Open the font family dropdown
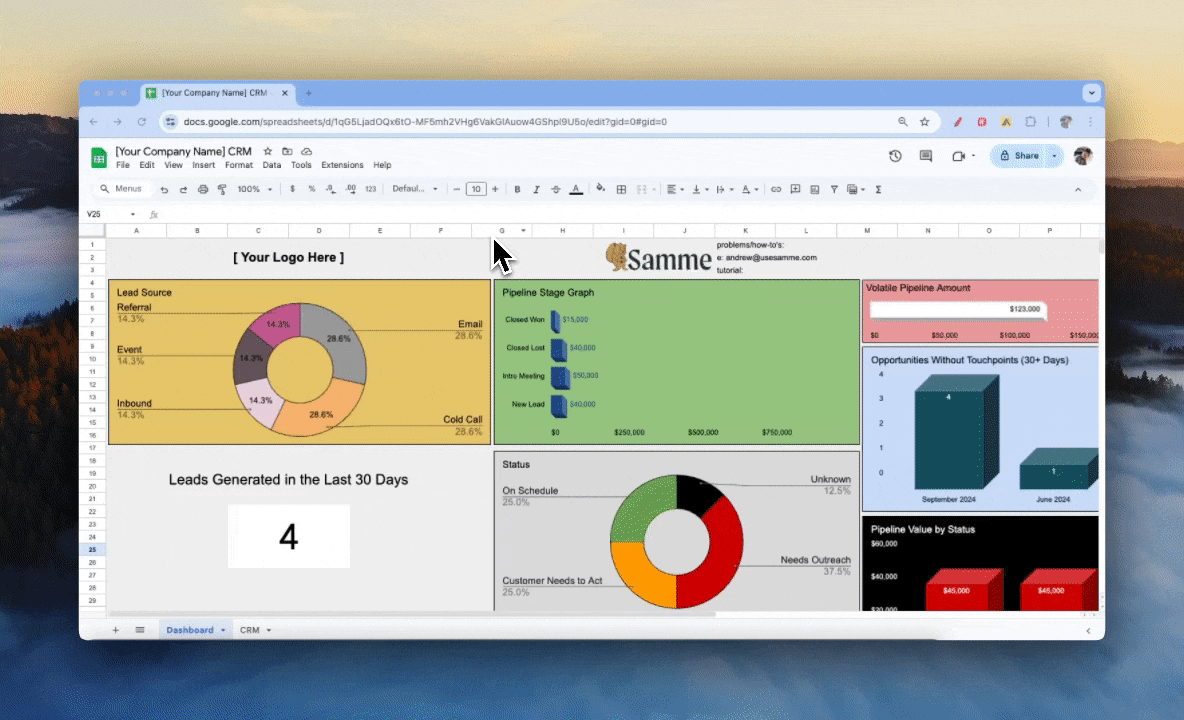The height and width of the screenshot is (720, 1184). tap(415, 189)
